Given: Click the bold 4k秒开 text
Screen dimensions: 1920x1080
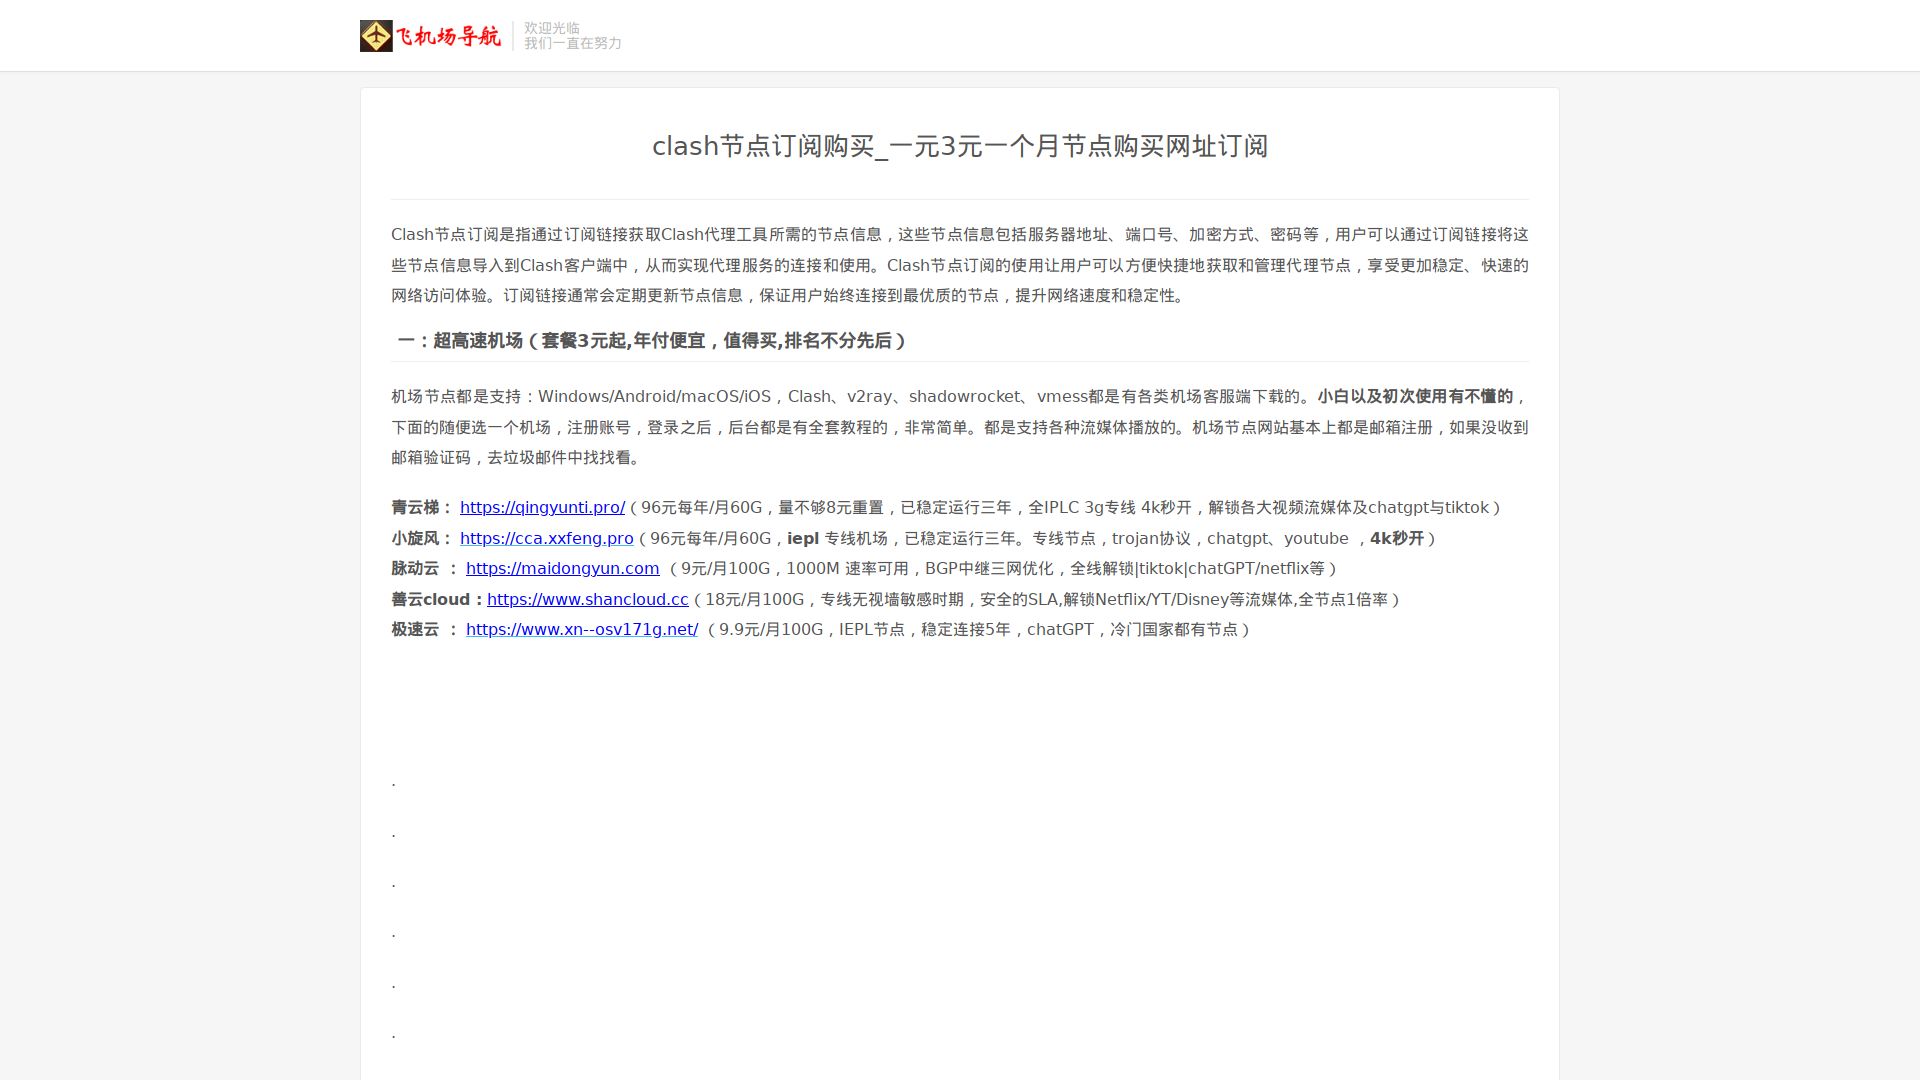Looking at the screenshot, I should click(x=1396, y=539).
